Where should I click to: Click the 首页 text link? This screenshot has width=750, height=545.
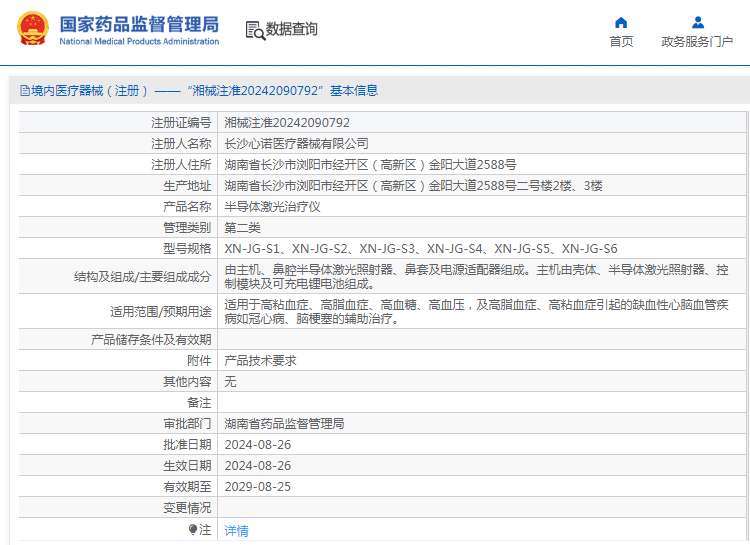(x=621, y=42)
